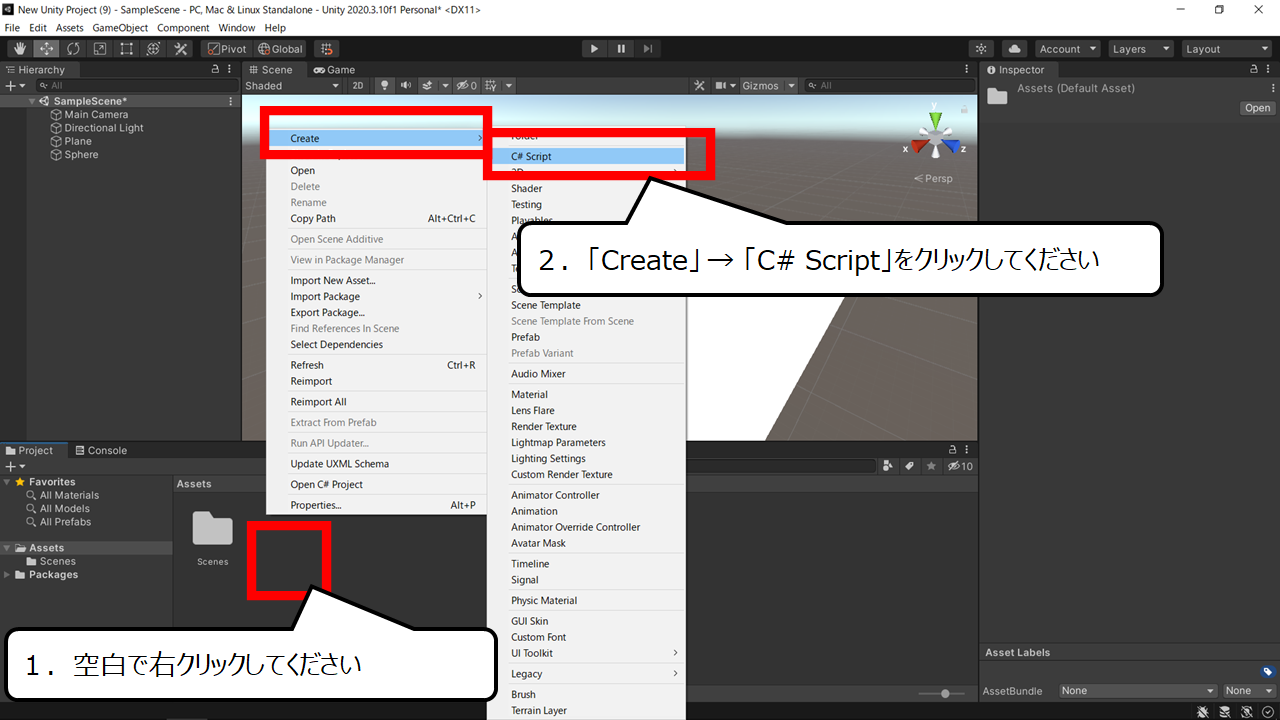This screenshot has height=720, width=1280.
Task: Click the Play button
Action: (x=594, y=49)
